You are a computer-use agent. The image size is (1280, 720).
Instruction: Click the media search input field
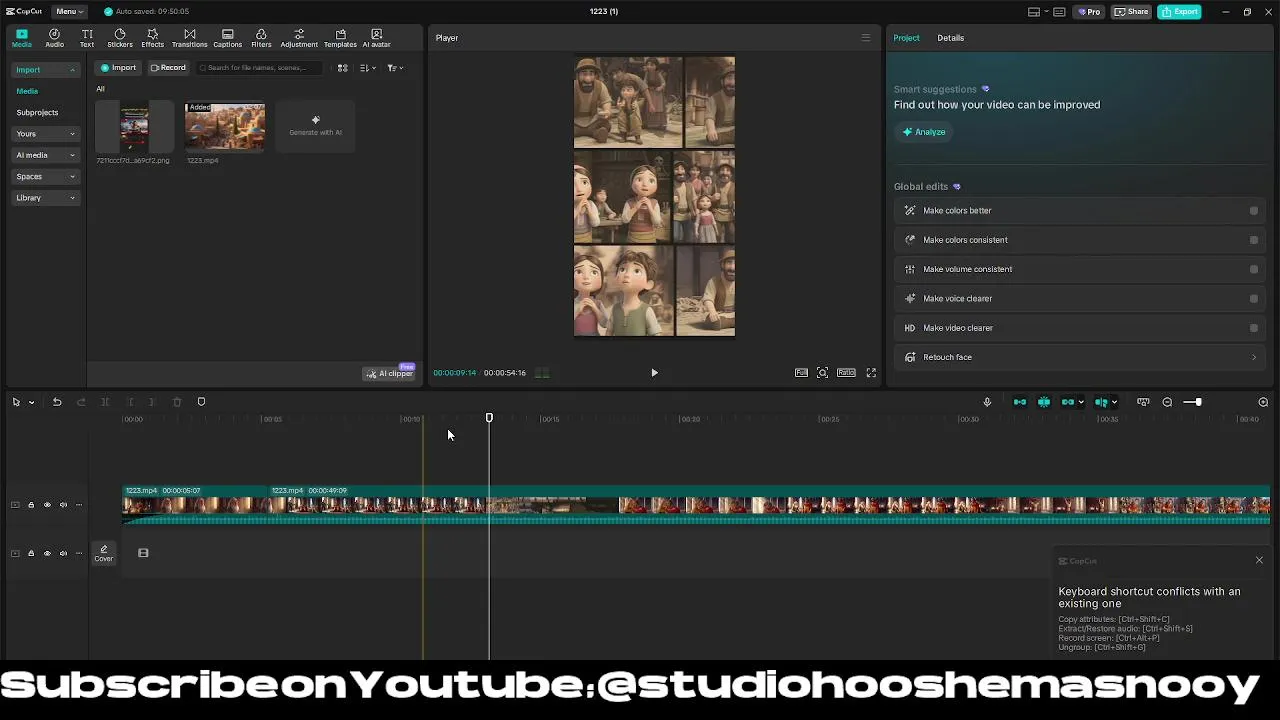pos(260,68)
